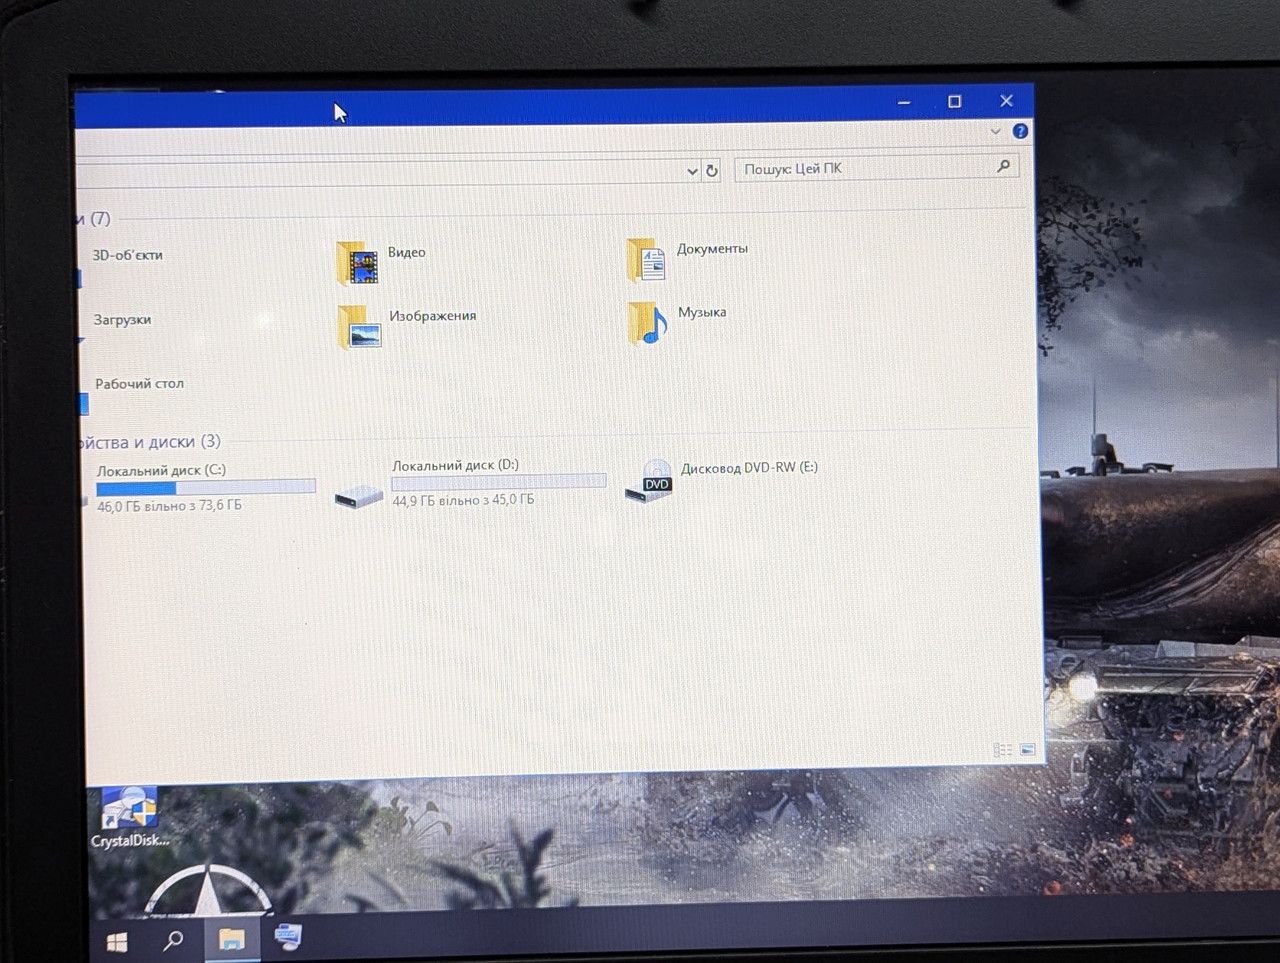1280x963 pixels.
Task: Select the DVD-RW (E:) drive icon
Action: click(x=649, y=482)
